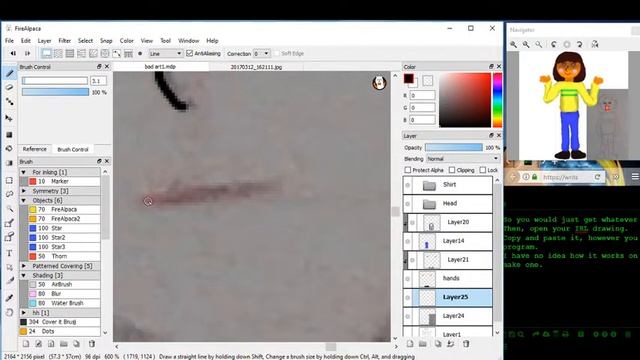Screen dimensions: 640x360
Task: Collapse the For inking brush group
Action: [x=24, y=172]
